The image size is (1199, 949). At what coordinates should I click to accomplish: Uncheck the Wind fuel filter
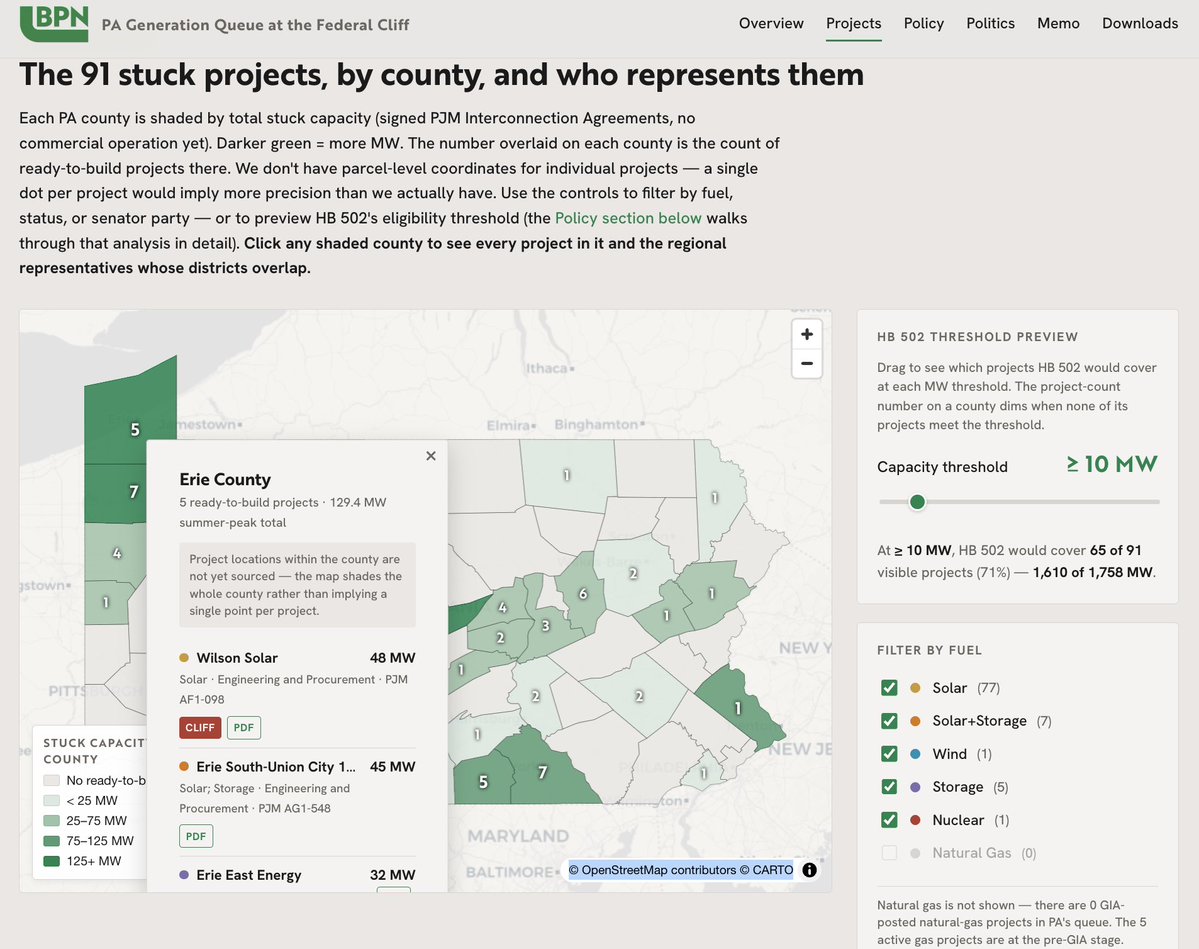pyautogui.click(x=889, y=753)
